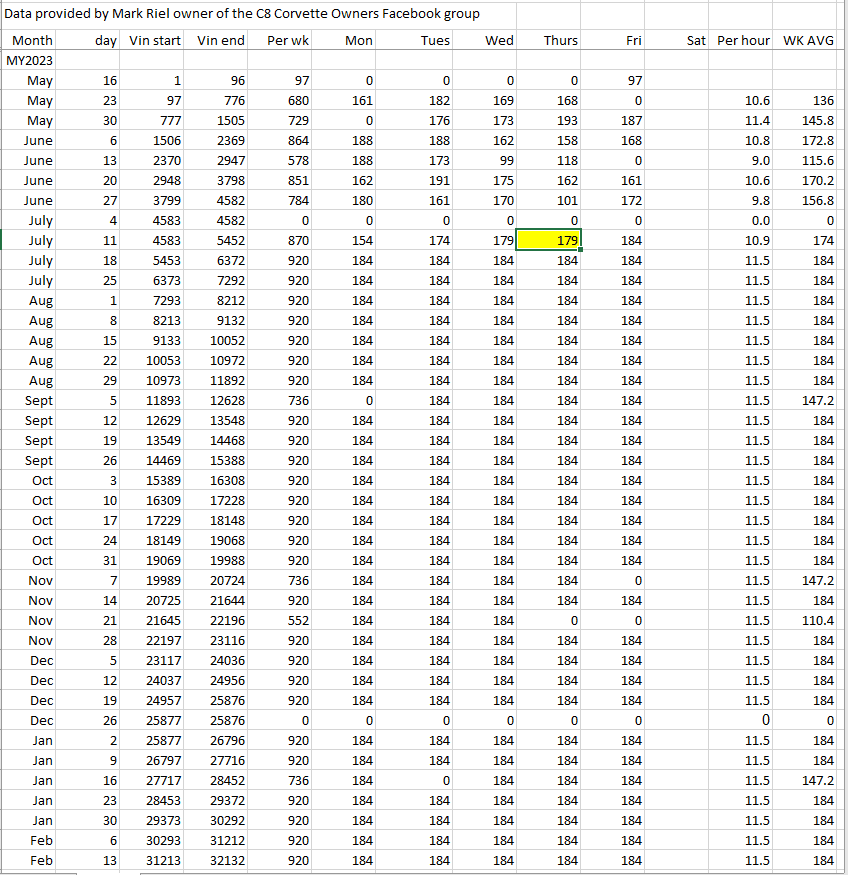
Task: Select Wed cell with value 99
Action: pos(484,160)
